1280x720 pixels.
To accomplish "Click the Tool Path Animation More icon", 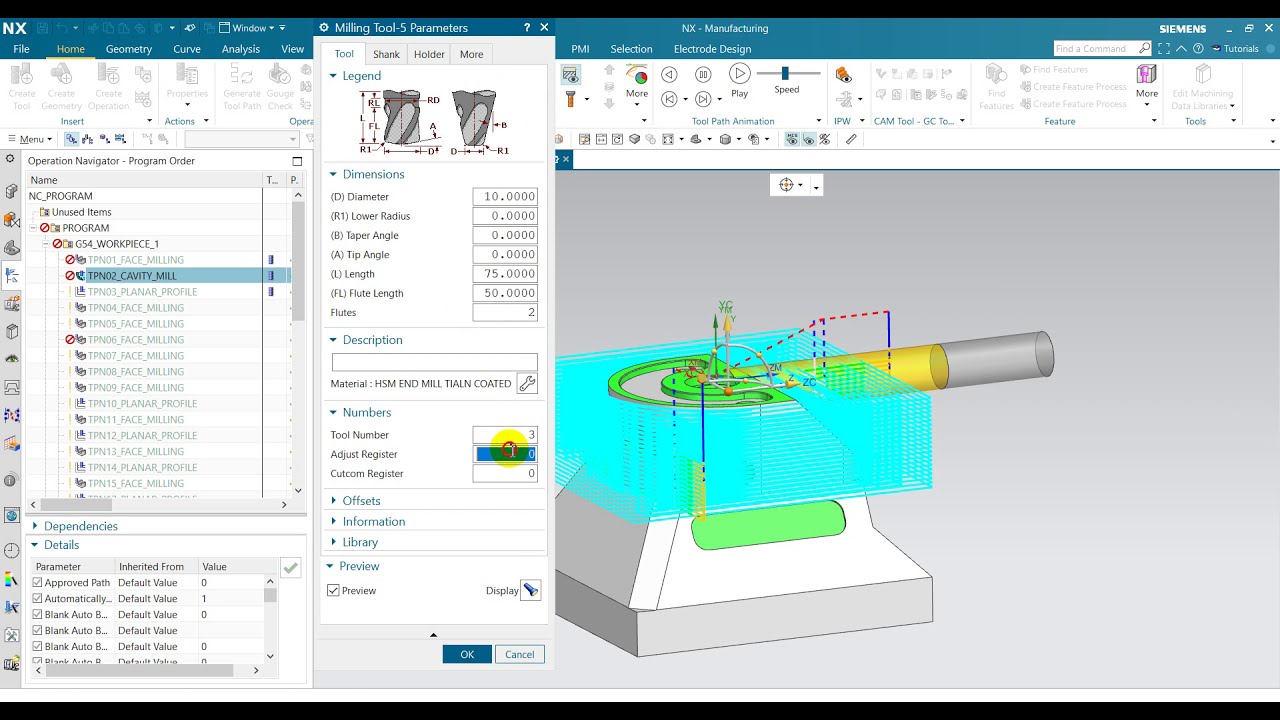I will pyautogui.click(x=637, y=81).
